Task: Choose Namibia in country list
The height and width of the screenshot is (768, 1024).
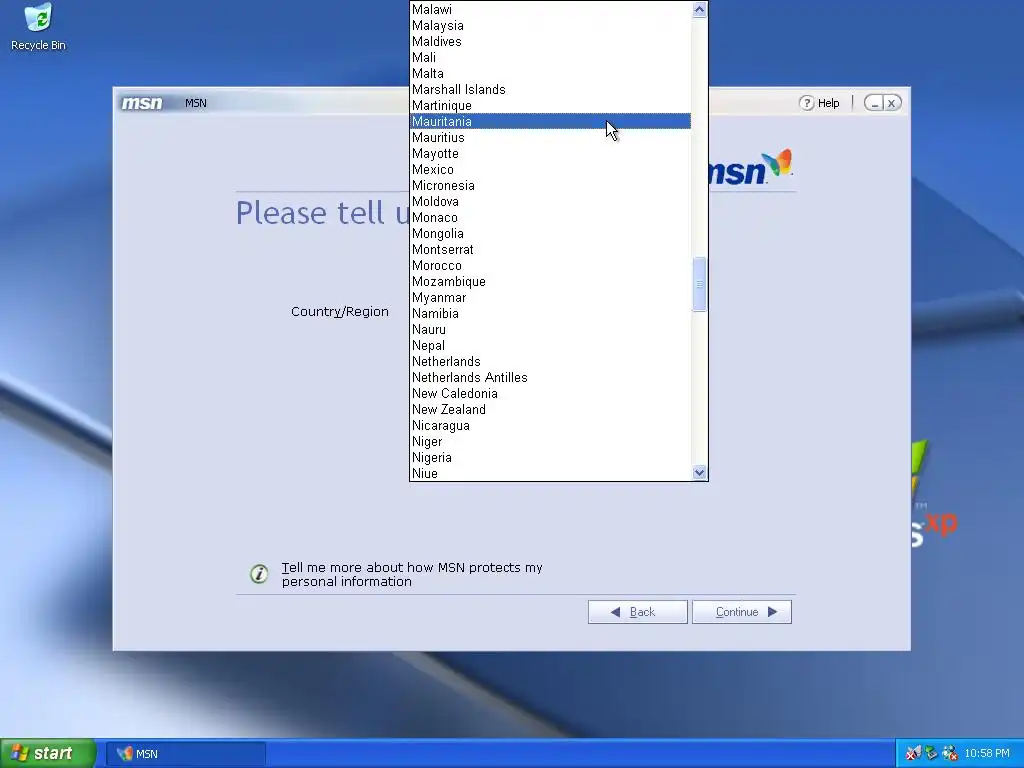Action: [551, 313]
